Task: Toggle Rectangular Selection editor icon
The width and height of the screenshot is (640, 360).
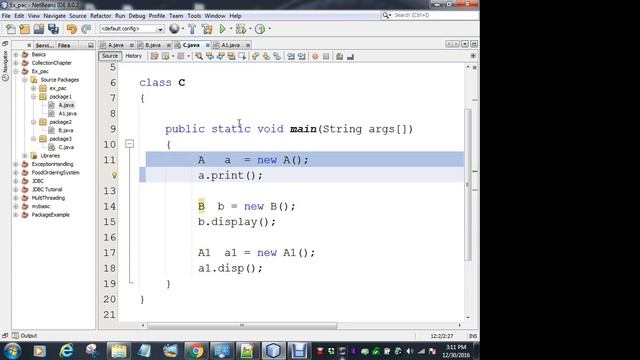Action: click(x=242, y=56)
